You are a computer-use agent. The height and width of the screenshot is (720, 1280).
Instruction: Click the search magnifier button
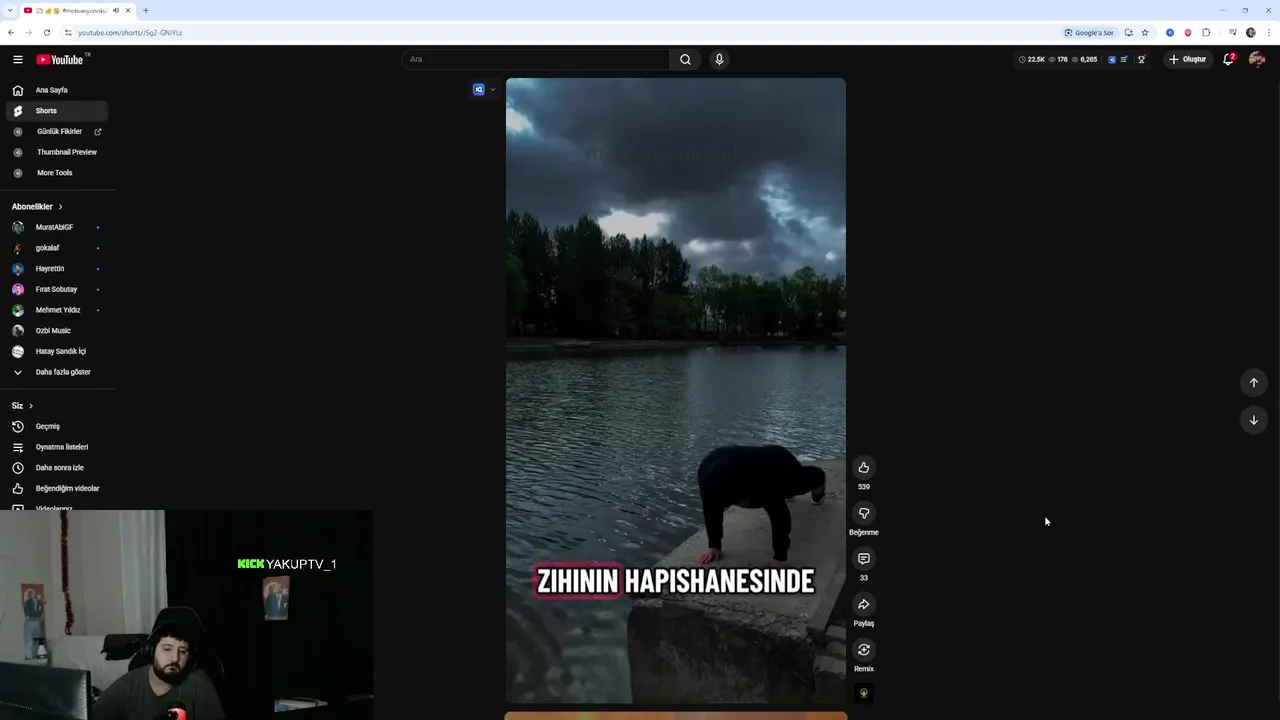(685, 59)
